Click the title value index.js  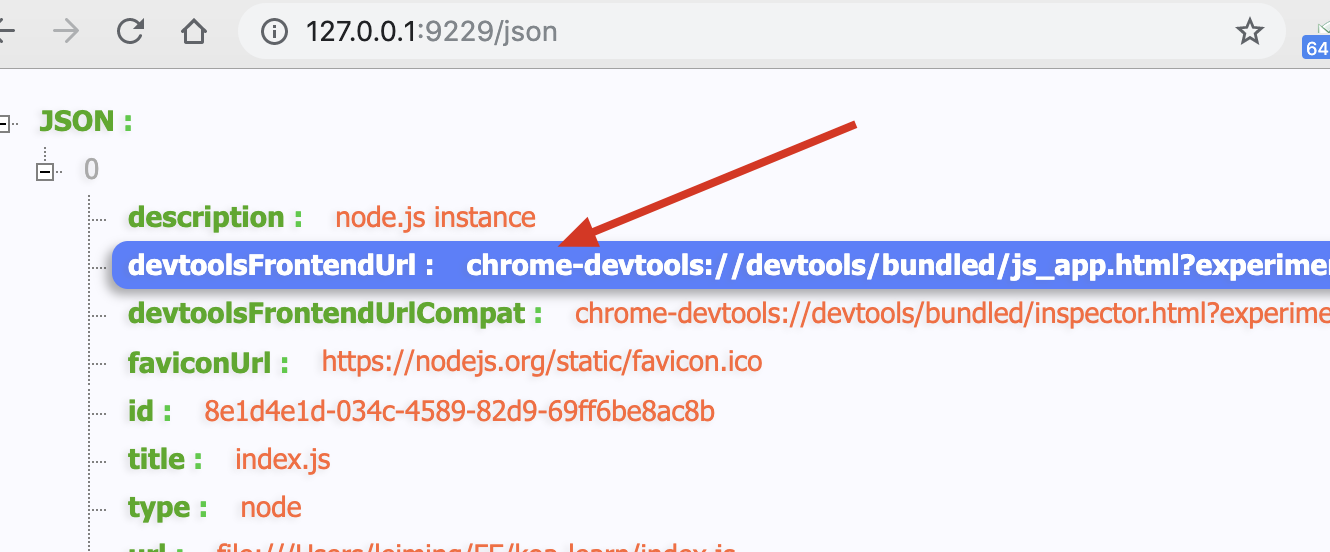[283, 459]
